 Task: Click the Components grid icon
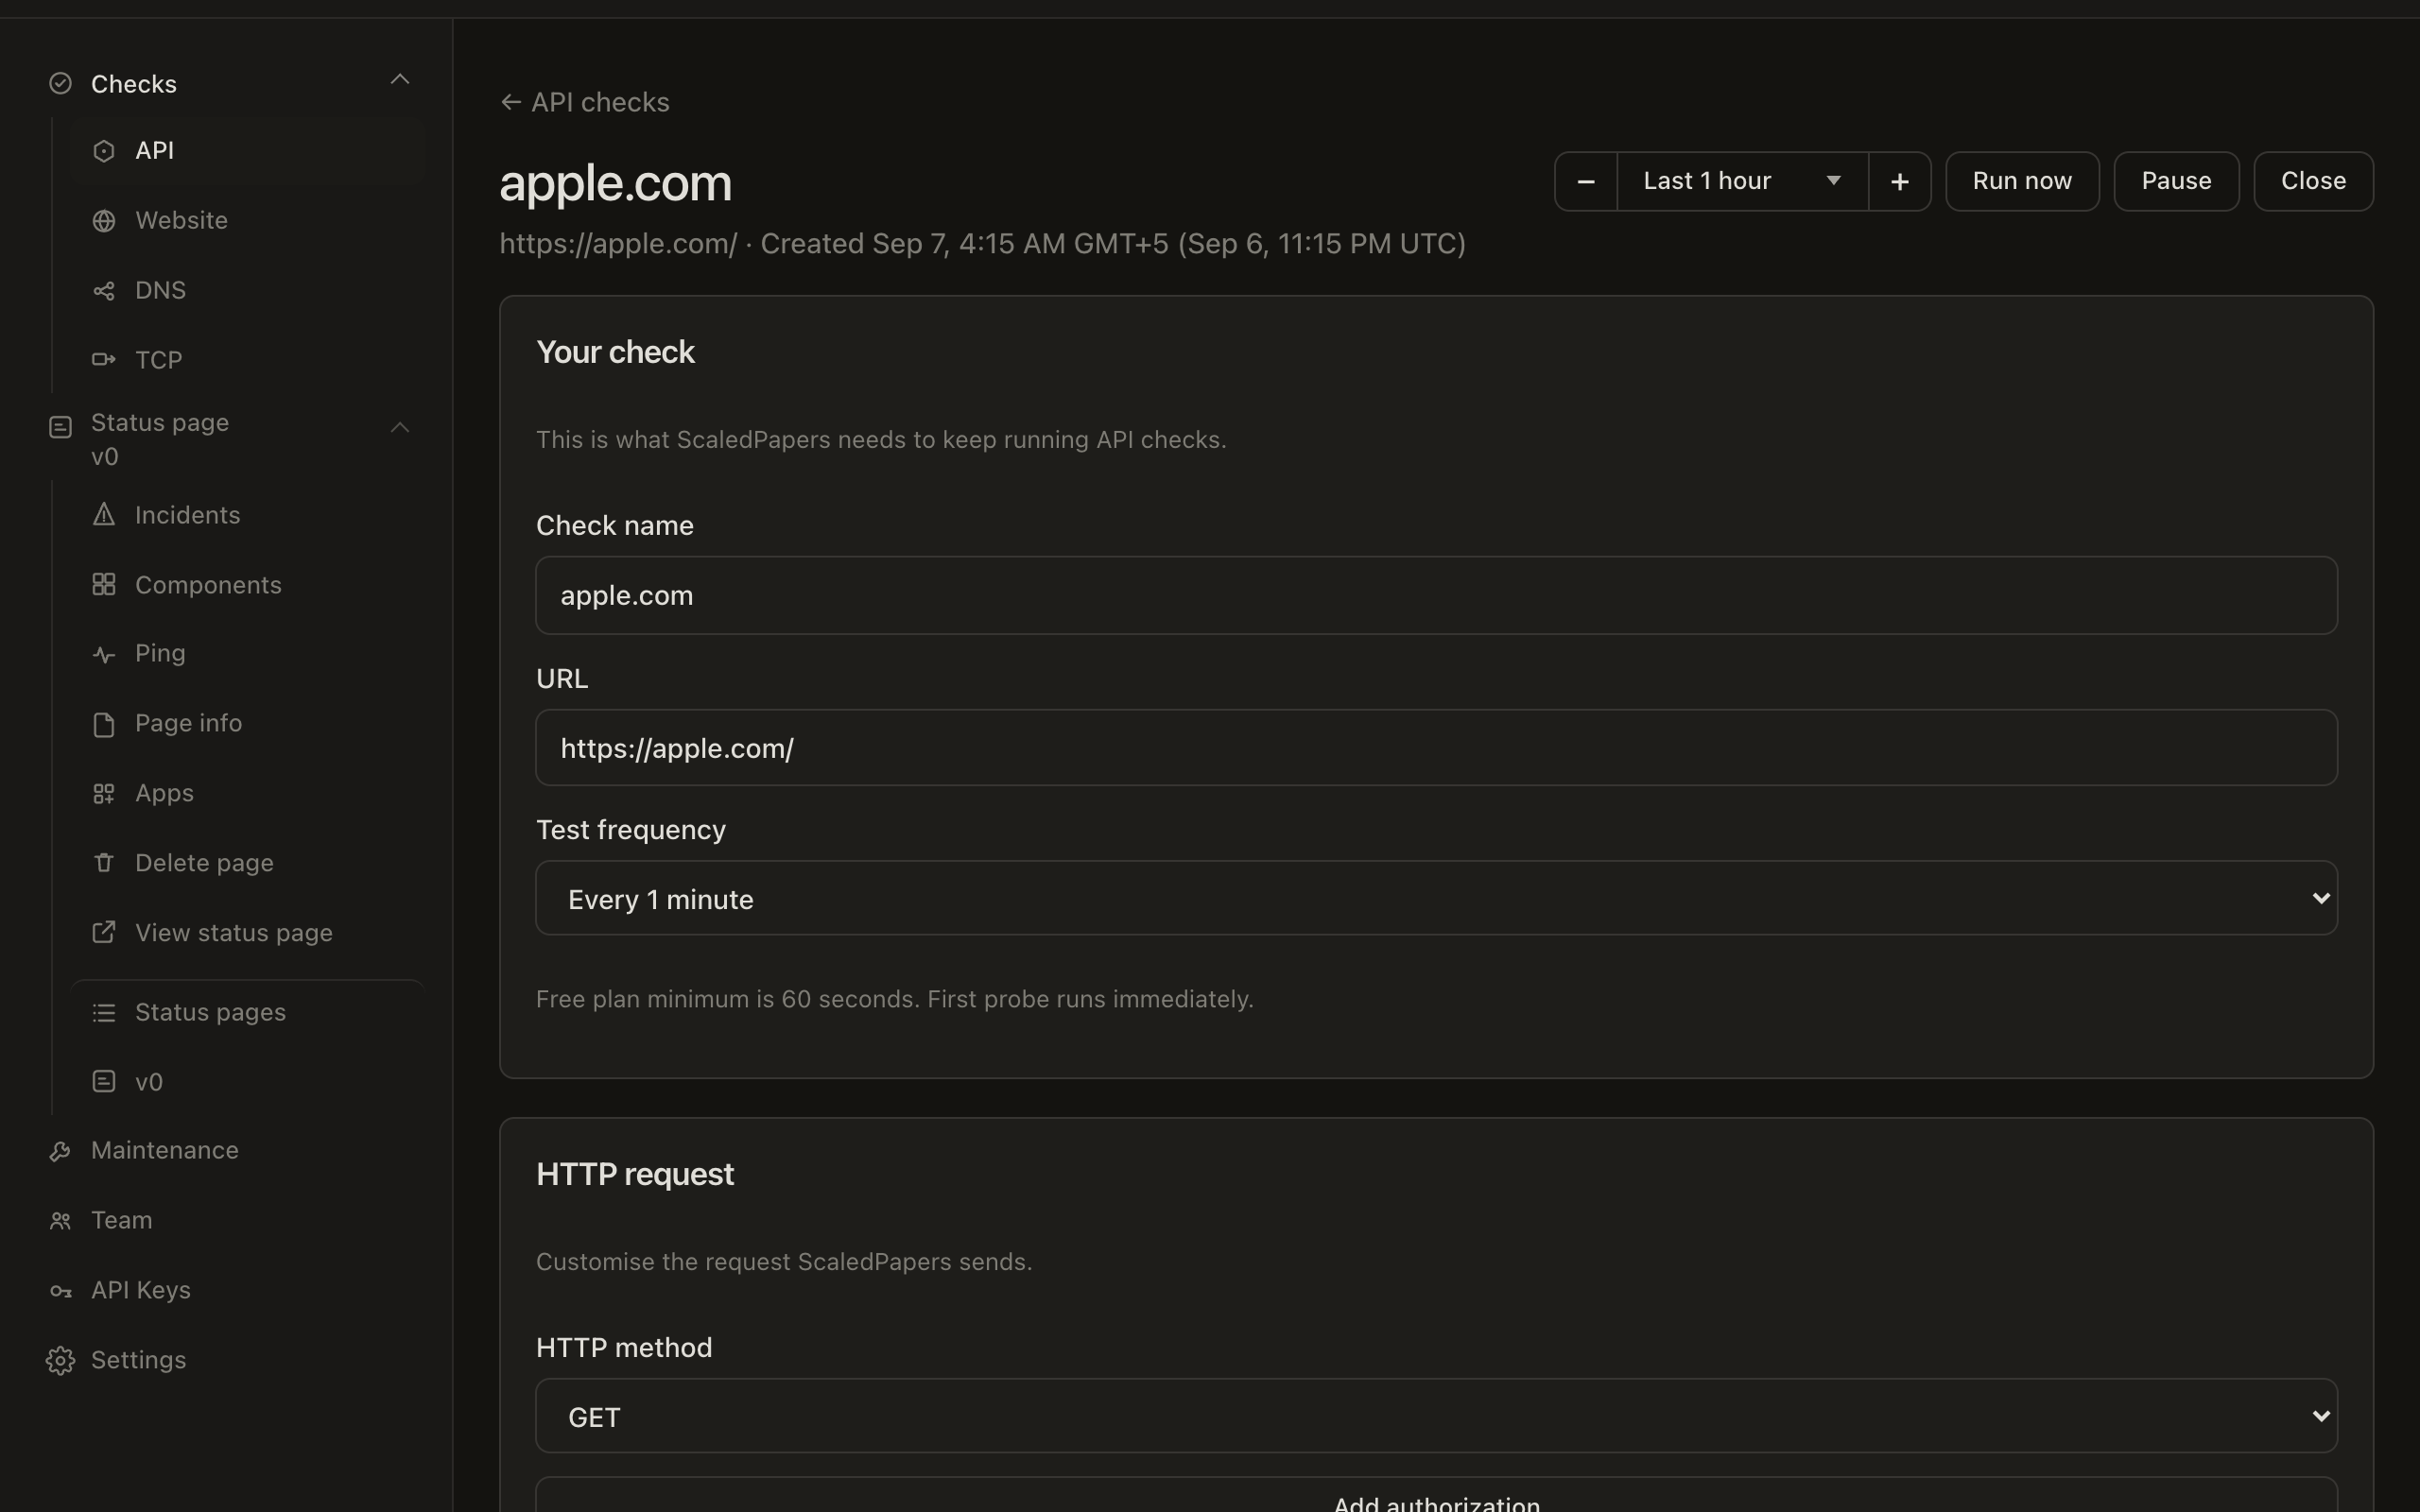click(x=104, y=585)
